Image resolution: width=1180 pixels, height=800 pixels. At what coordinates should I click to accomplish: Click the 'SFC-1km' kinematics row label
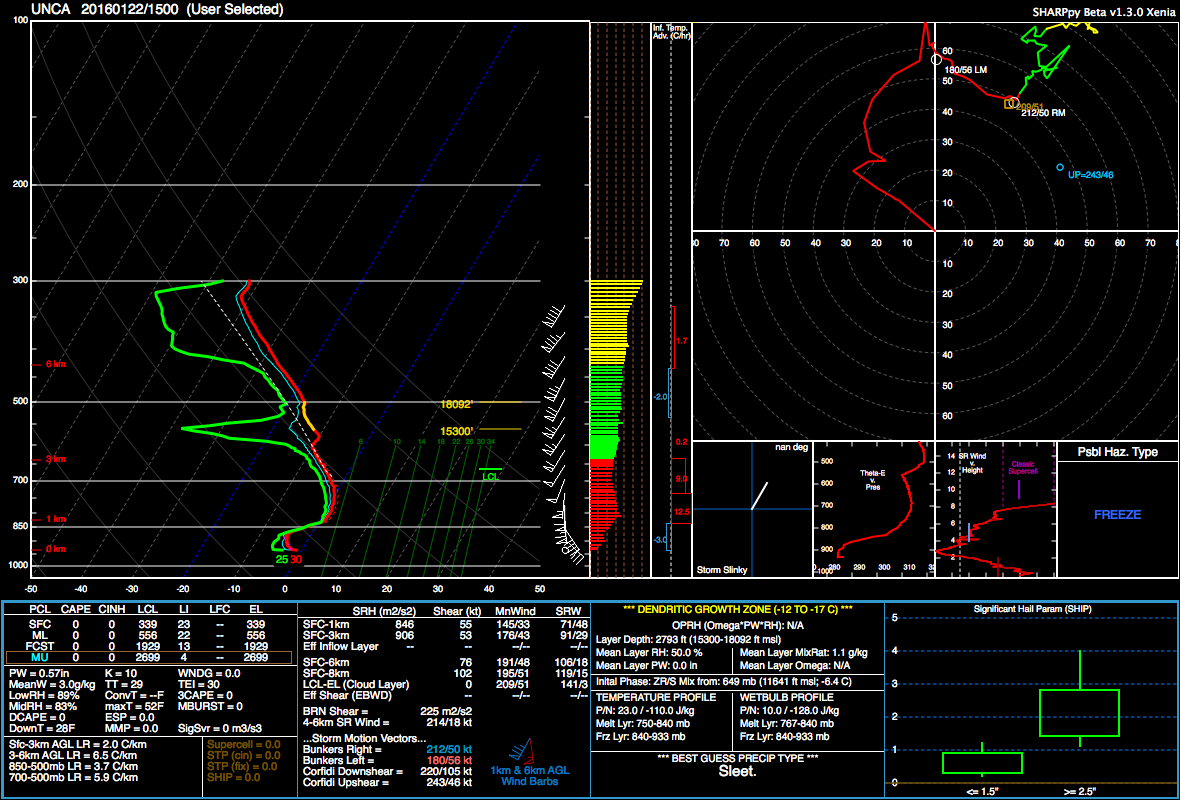[x=325, y=625]
